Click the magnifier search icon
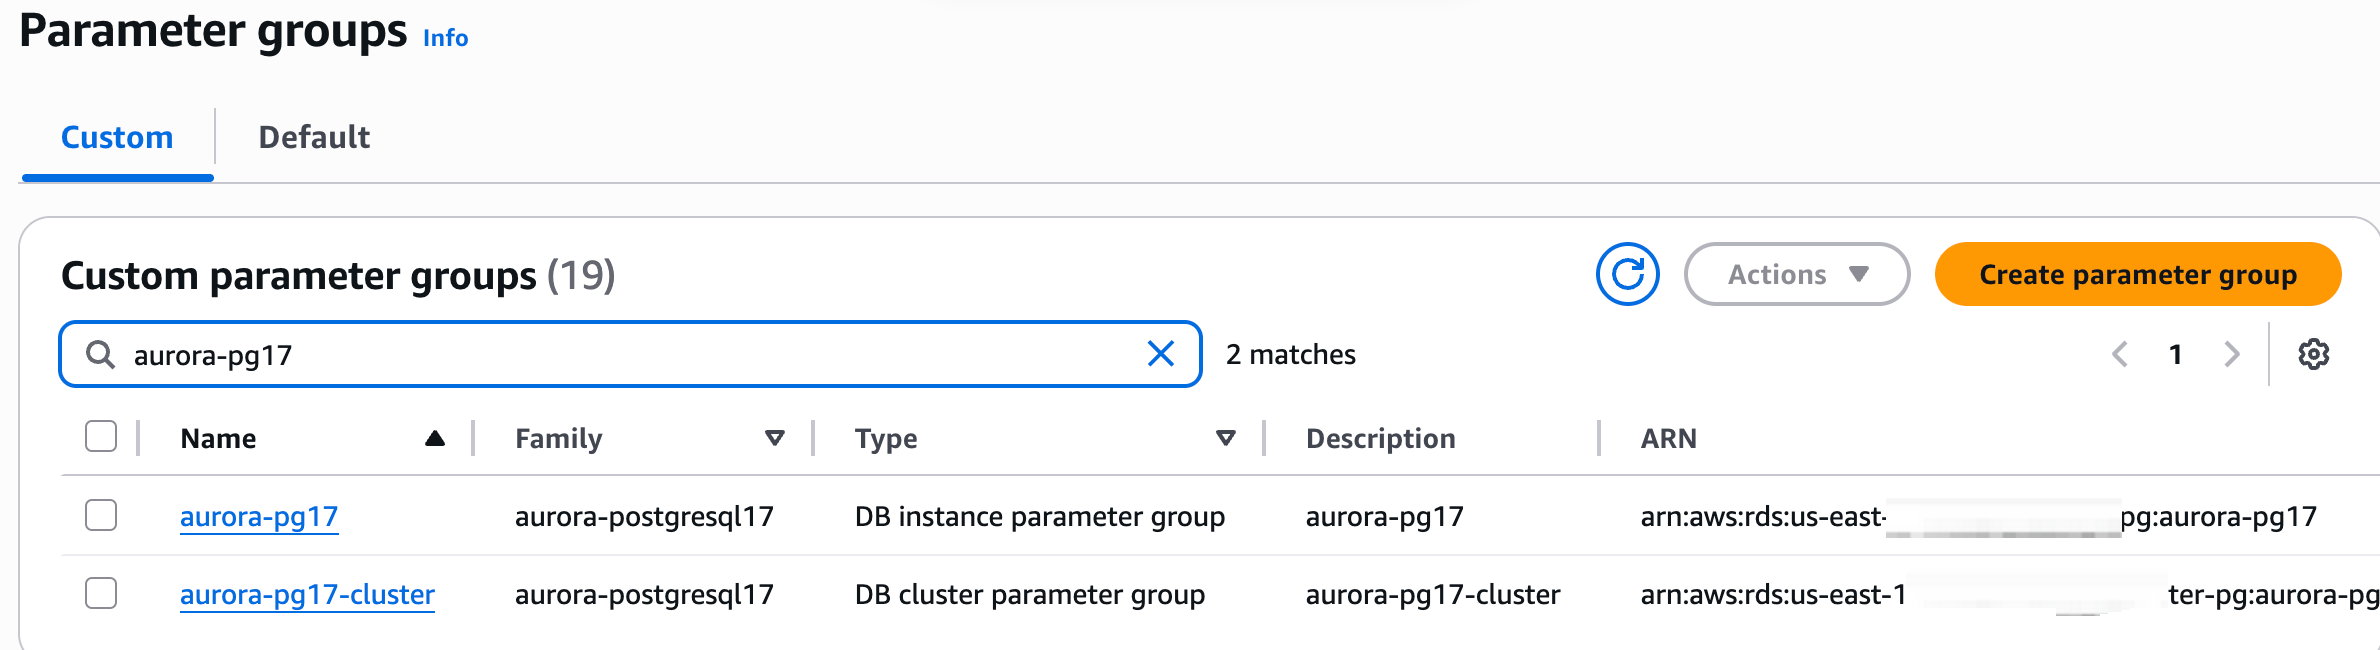Screen dimensions: 2380x650 [100, 354]
